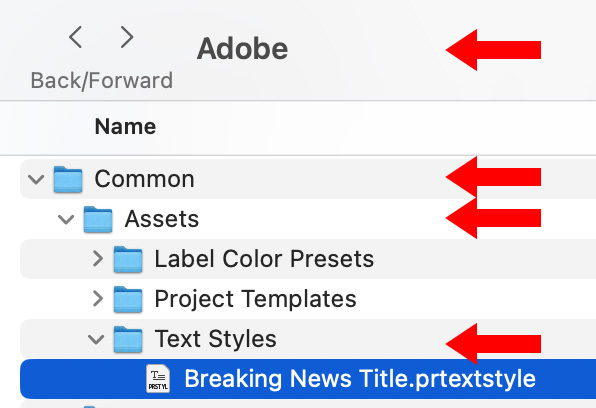The image size is (596, 408).
Task: Click the PRSTYL file icon
Action: click(x=158, y=379)
